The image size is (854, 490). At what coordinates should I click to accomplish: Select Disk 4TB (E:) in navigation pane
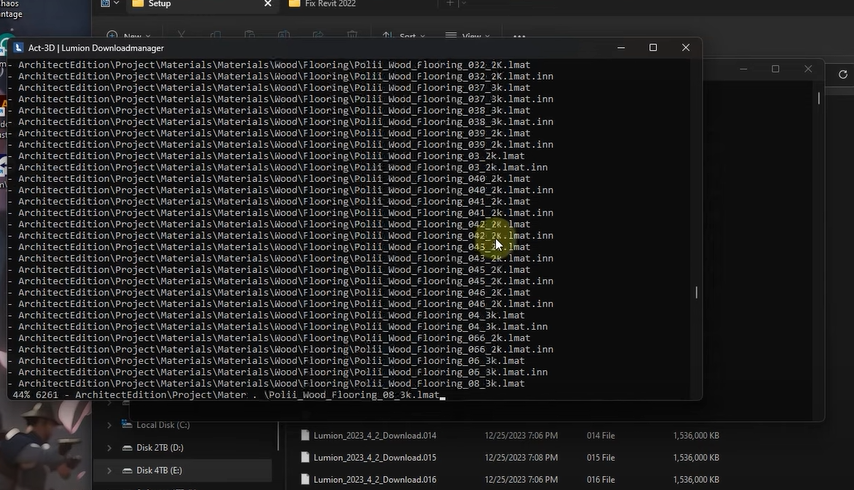(x=159, y=470)
